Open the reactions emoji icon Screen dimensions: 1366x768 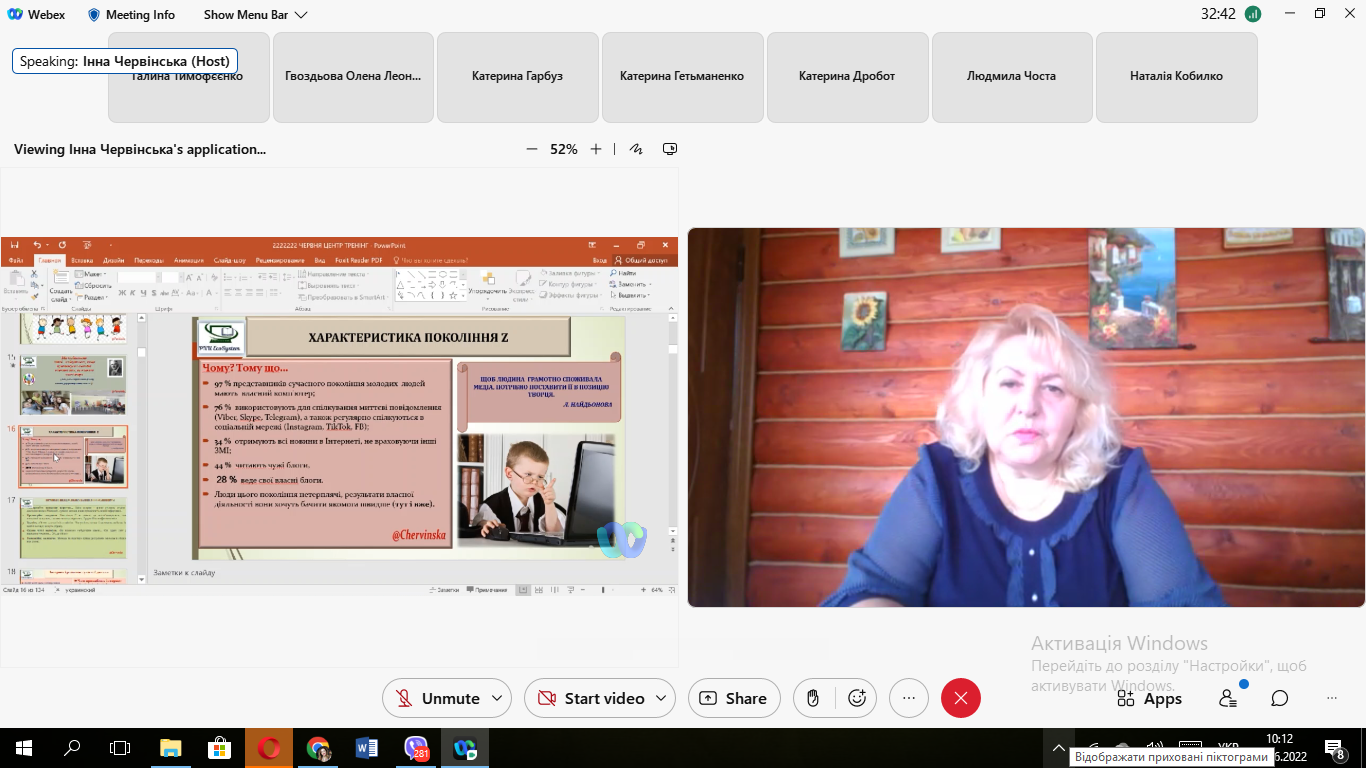point(856,698)
